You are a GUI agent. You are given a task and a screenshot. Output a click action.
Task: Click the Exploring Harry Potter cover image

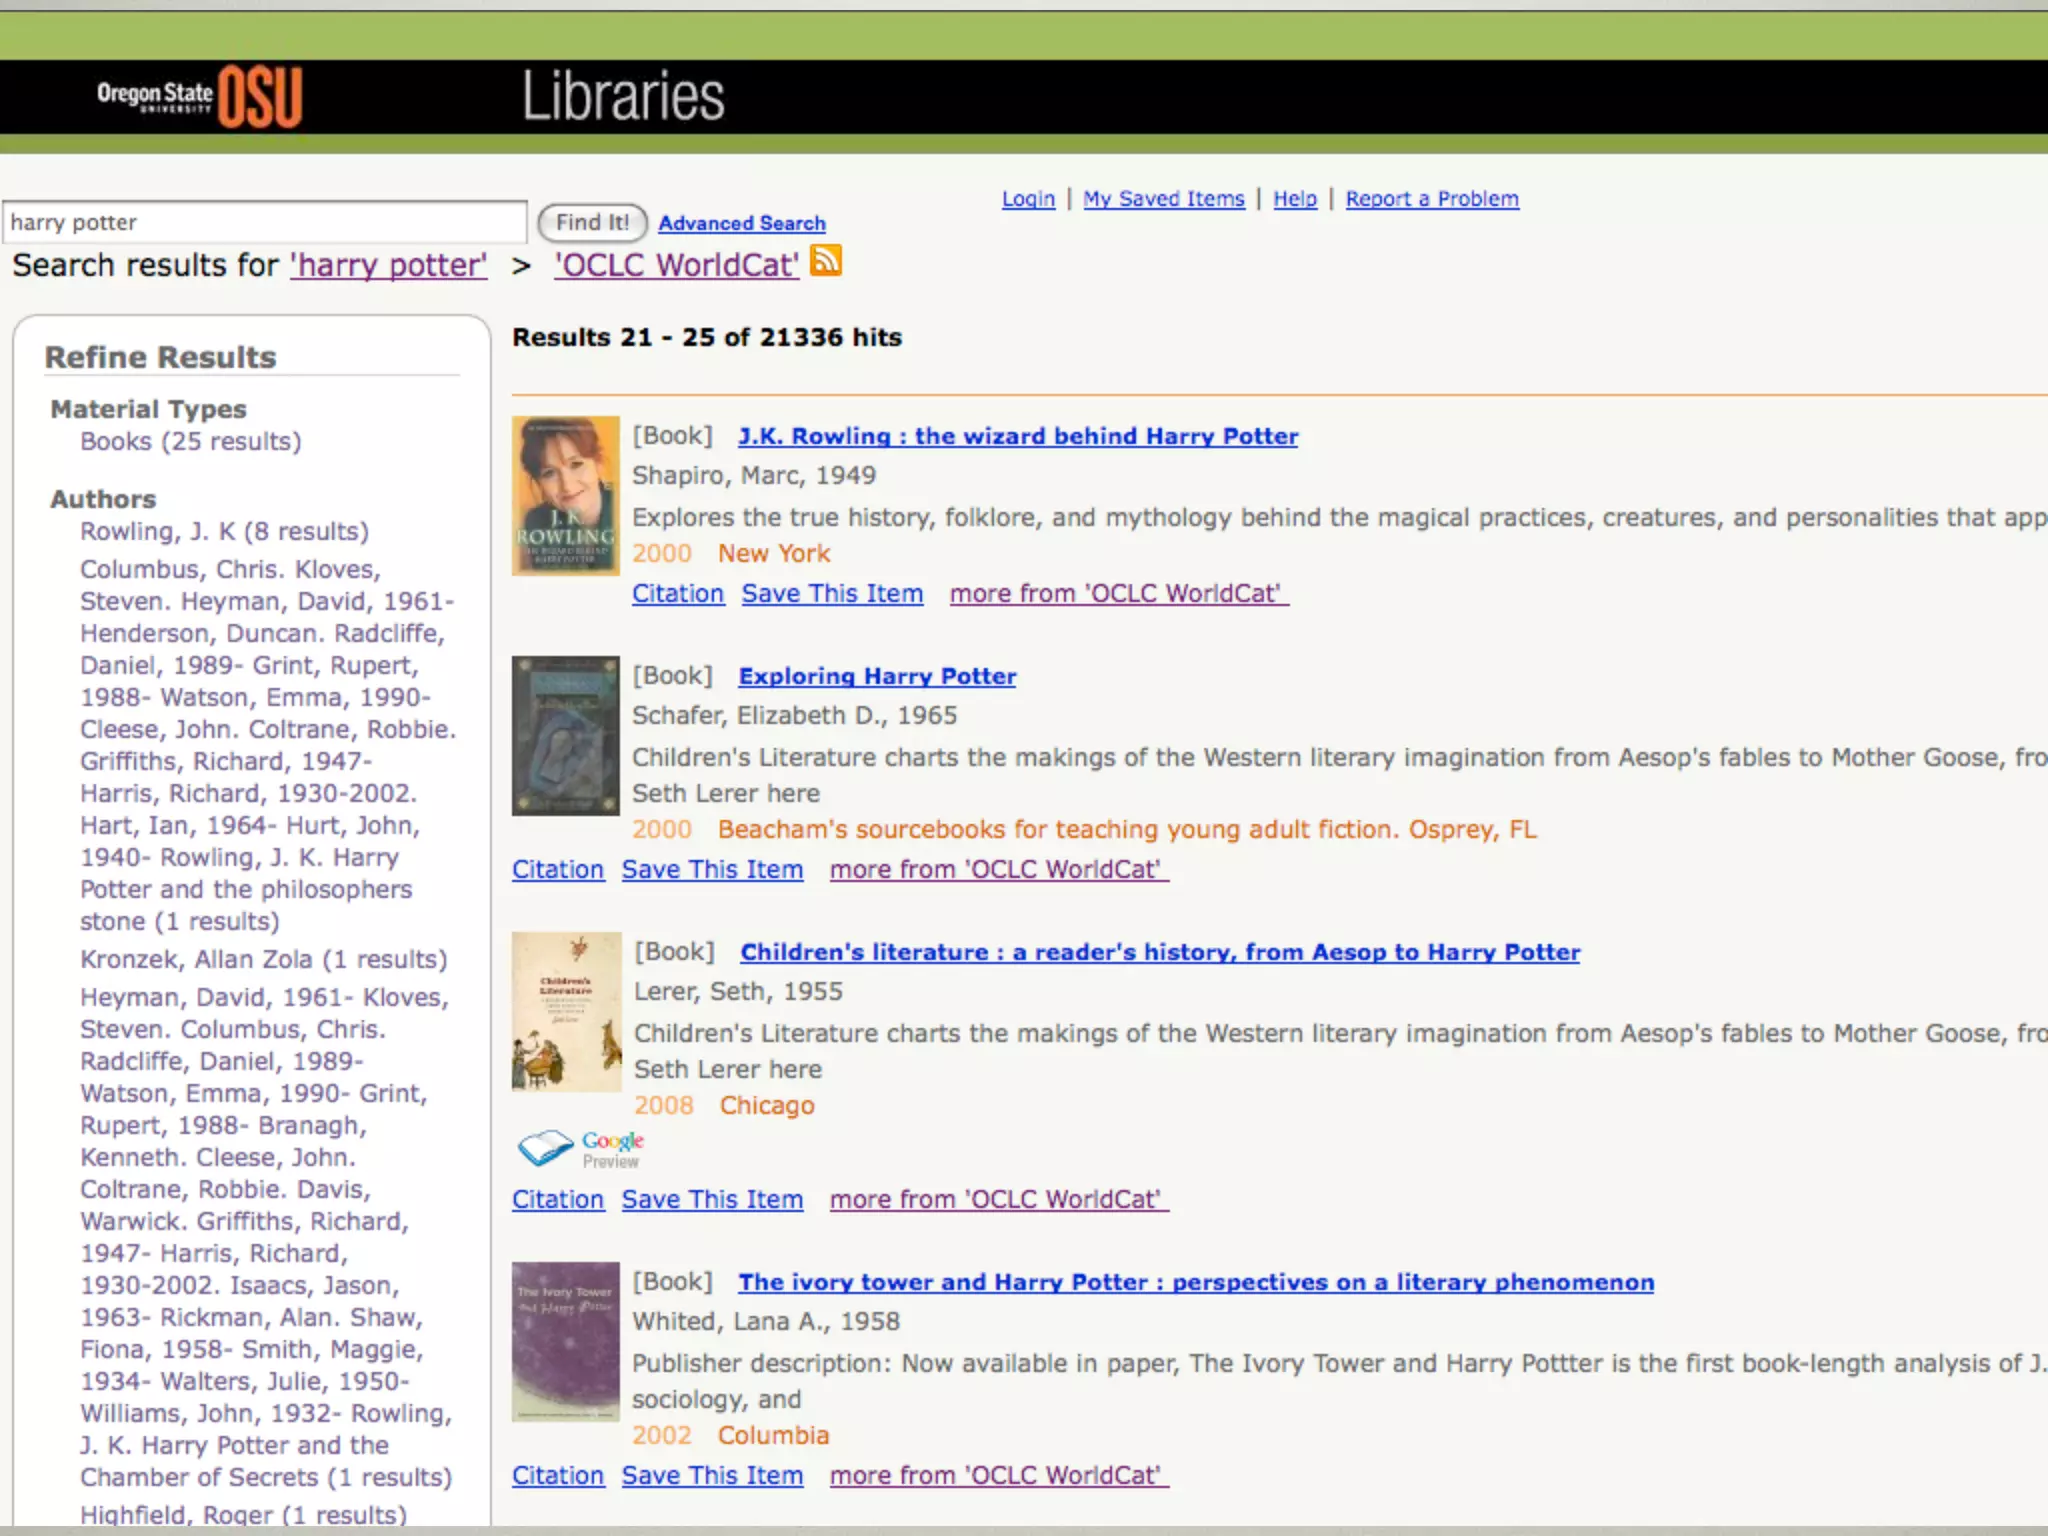[565, 735]
